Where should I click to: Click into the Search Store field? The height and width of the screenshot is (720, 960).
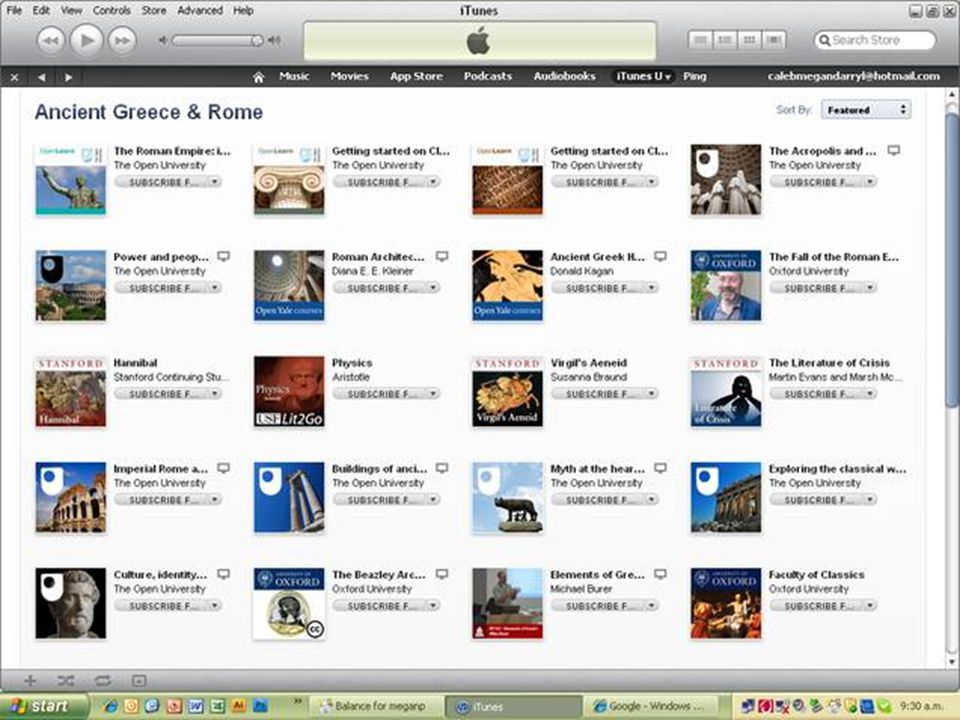pos(875,40)
